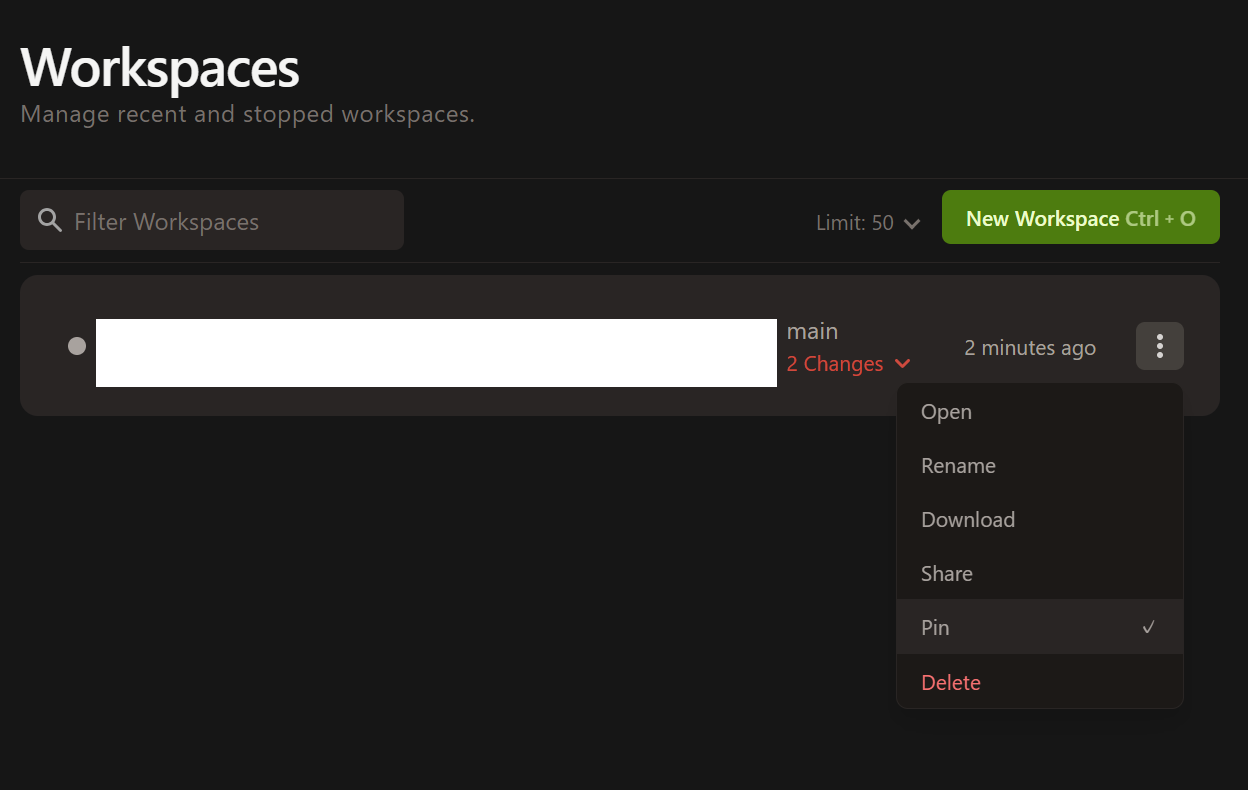Toggle the Pin option checkmark

1149,627
